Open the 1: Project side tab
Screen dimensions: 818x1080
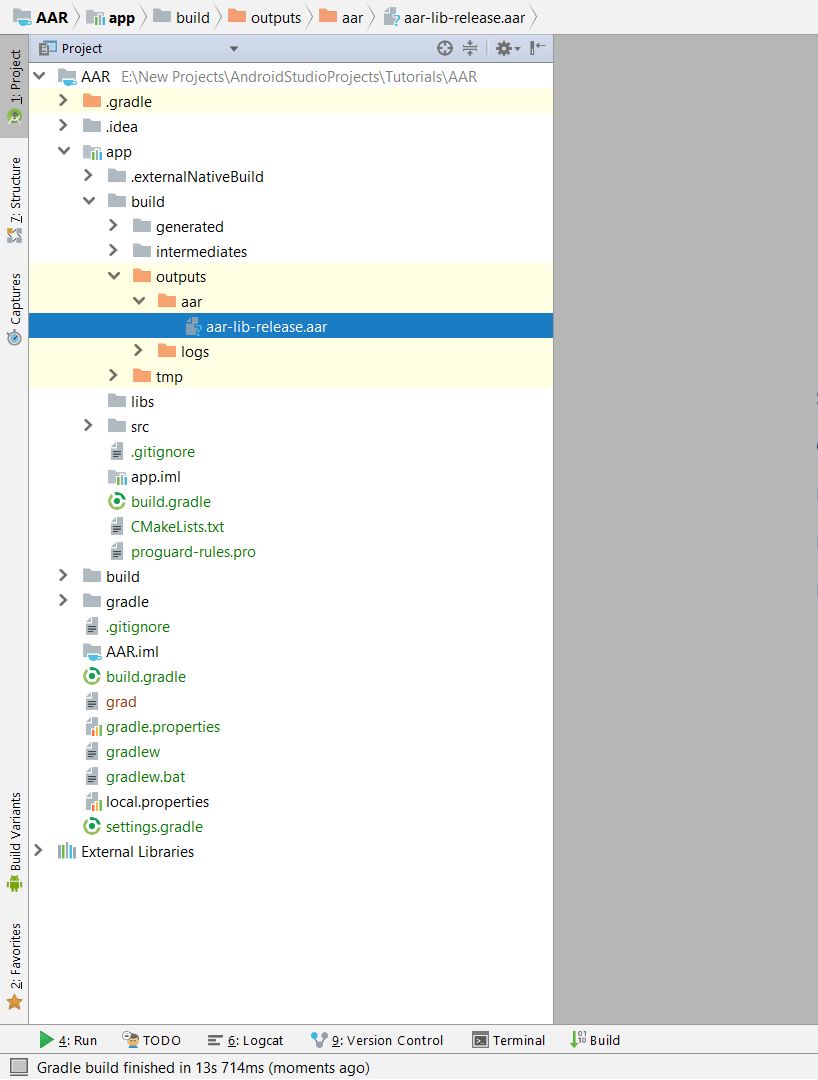coord(14,87)
